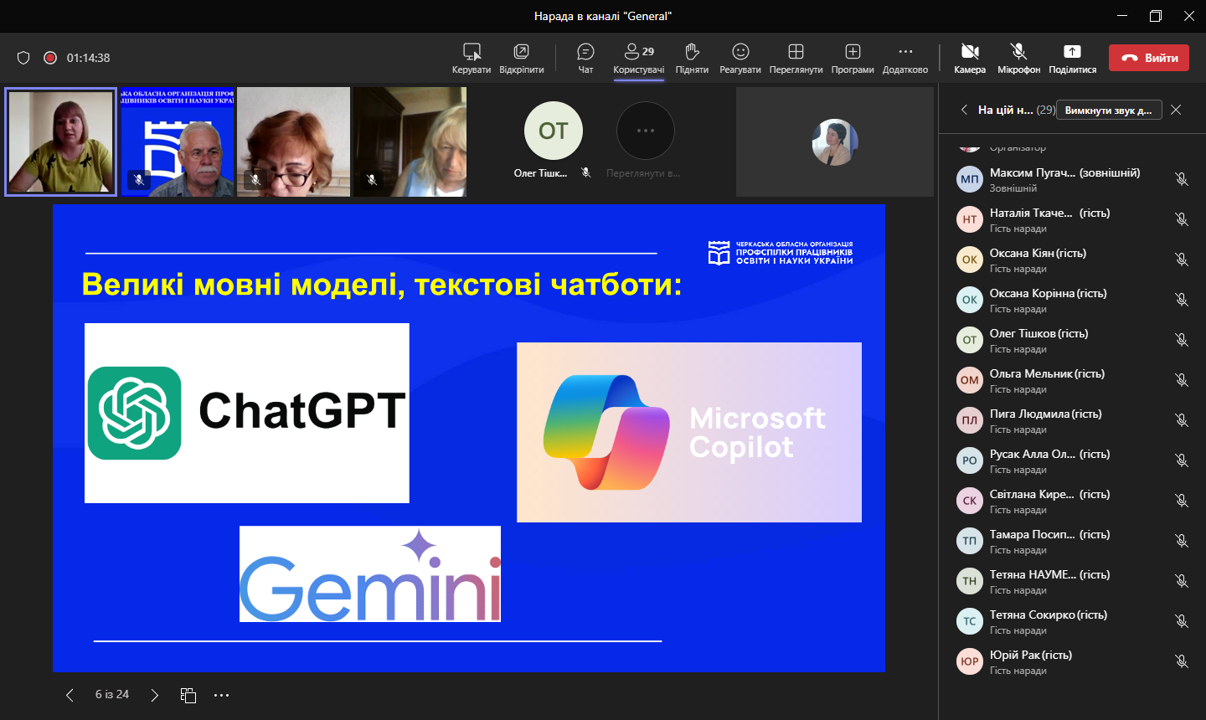Image resolution: width=1206 pixels, height=720 pixels.
Task: Click the Mute all button
Action: tap(1109, 110)
